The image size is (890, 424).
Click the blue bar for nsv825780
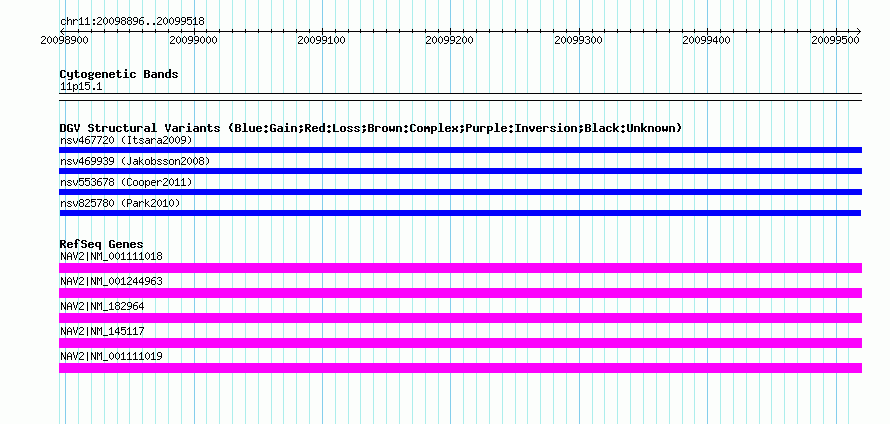460,213
